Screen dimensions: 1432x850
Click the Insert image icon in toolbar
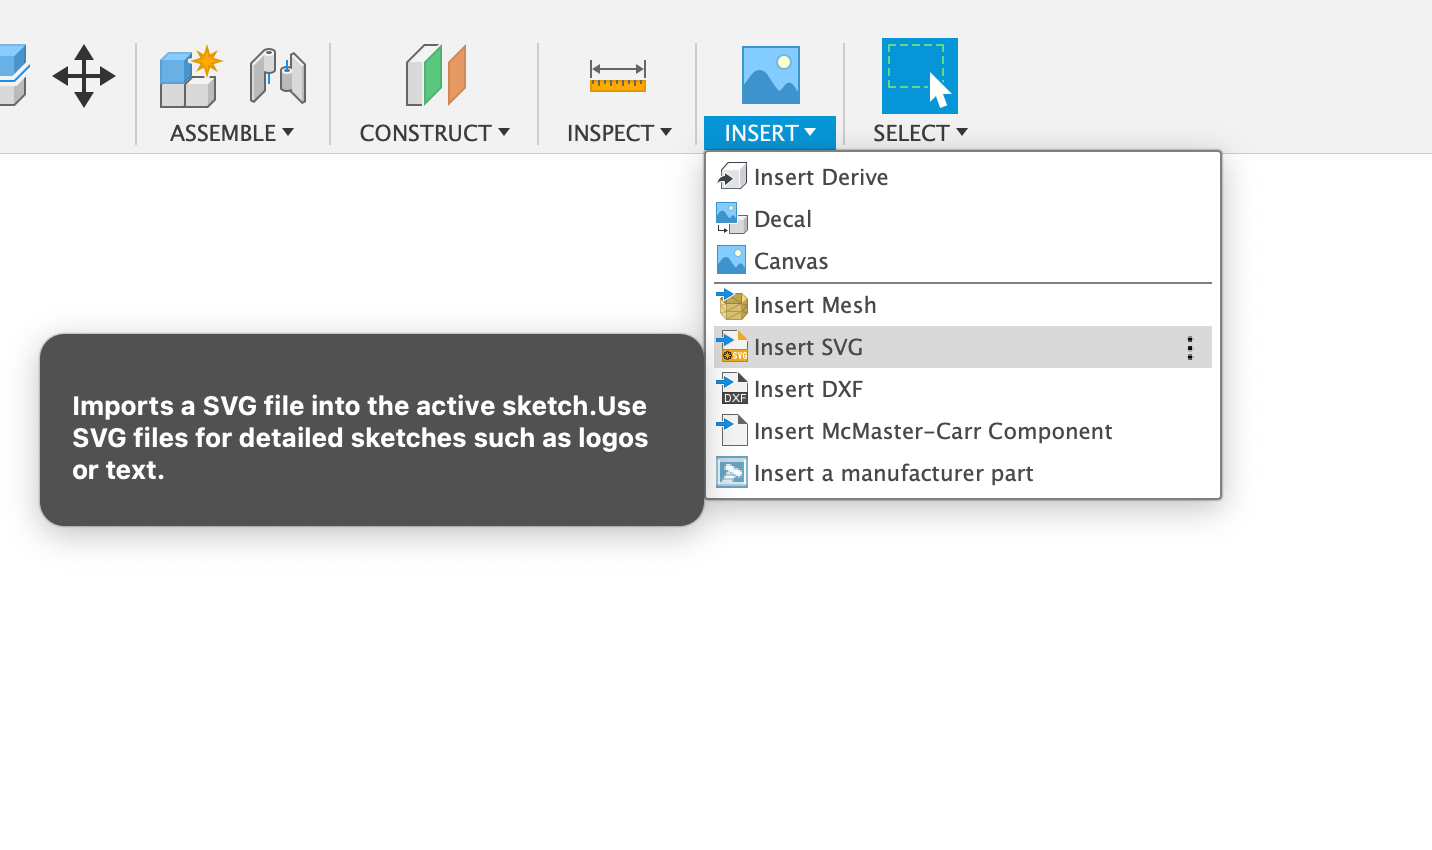point(770,76)
